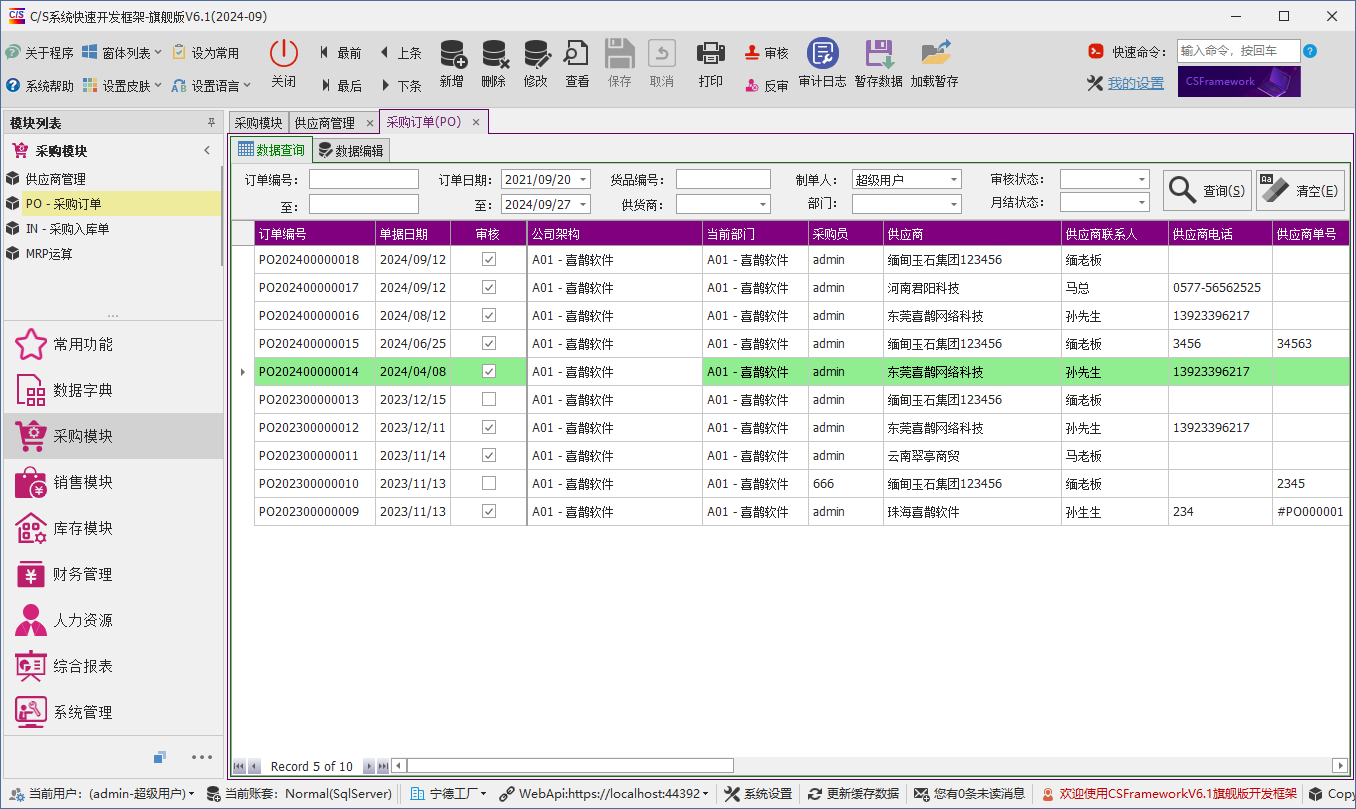
Task: Click 更新缓存数据 in status bar
Action: click(854, 794)
